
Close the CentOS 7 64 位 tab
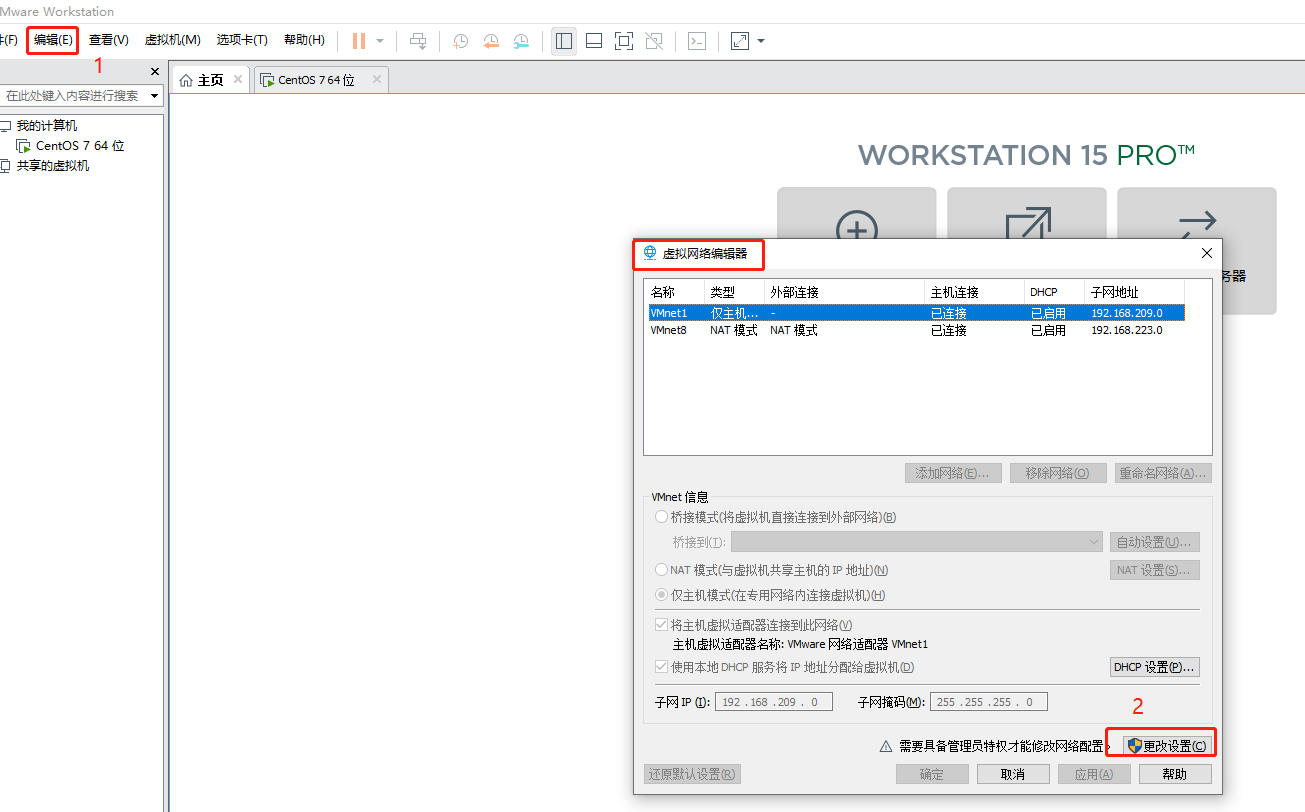tap(376, 79)
